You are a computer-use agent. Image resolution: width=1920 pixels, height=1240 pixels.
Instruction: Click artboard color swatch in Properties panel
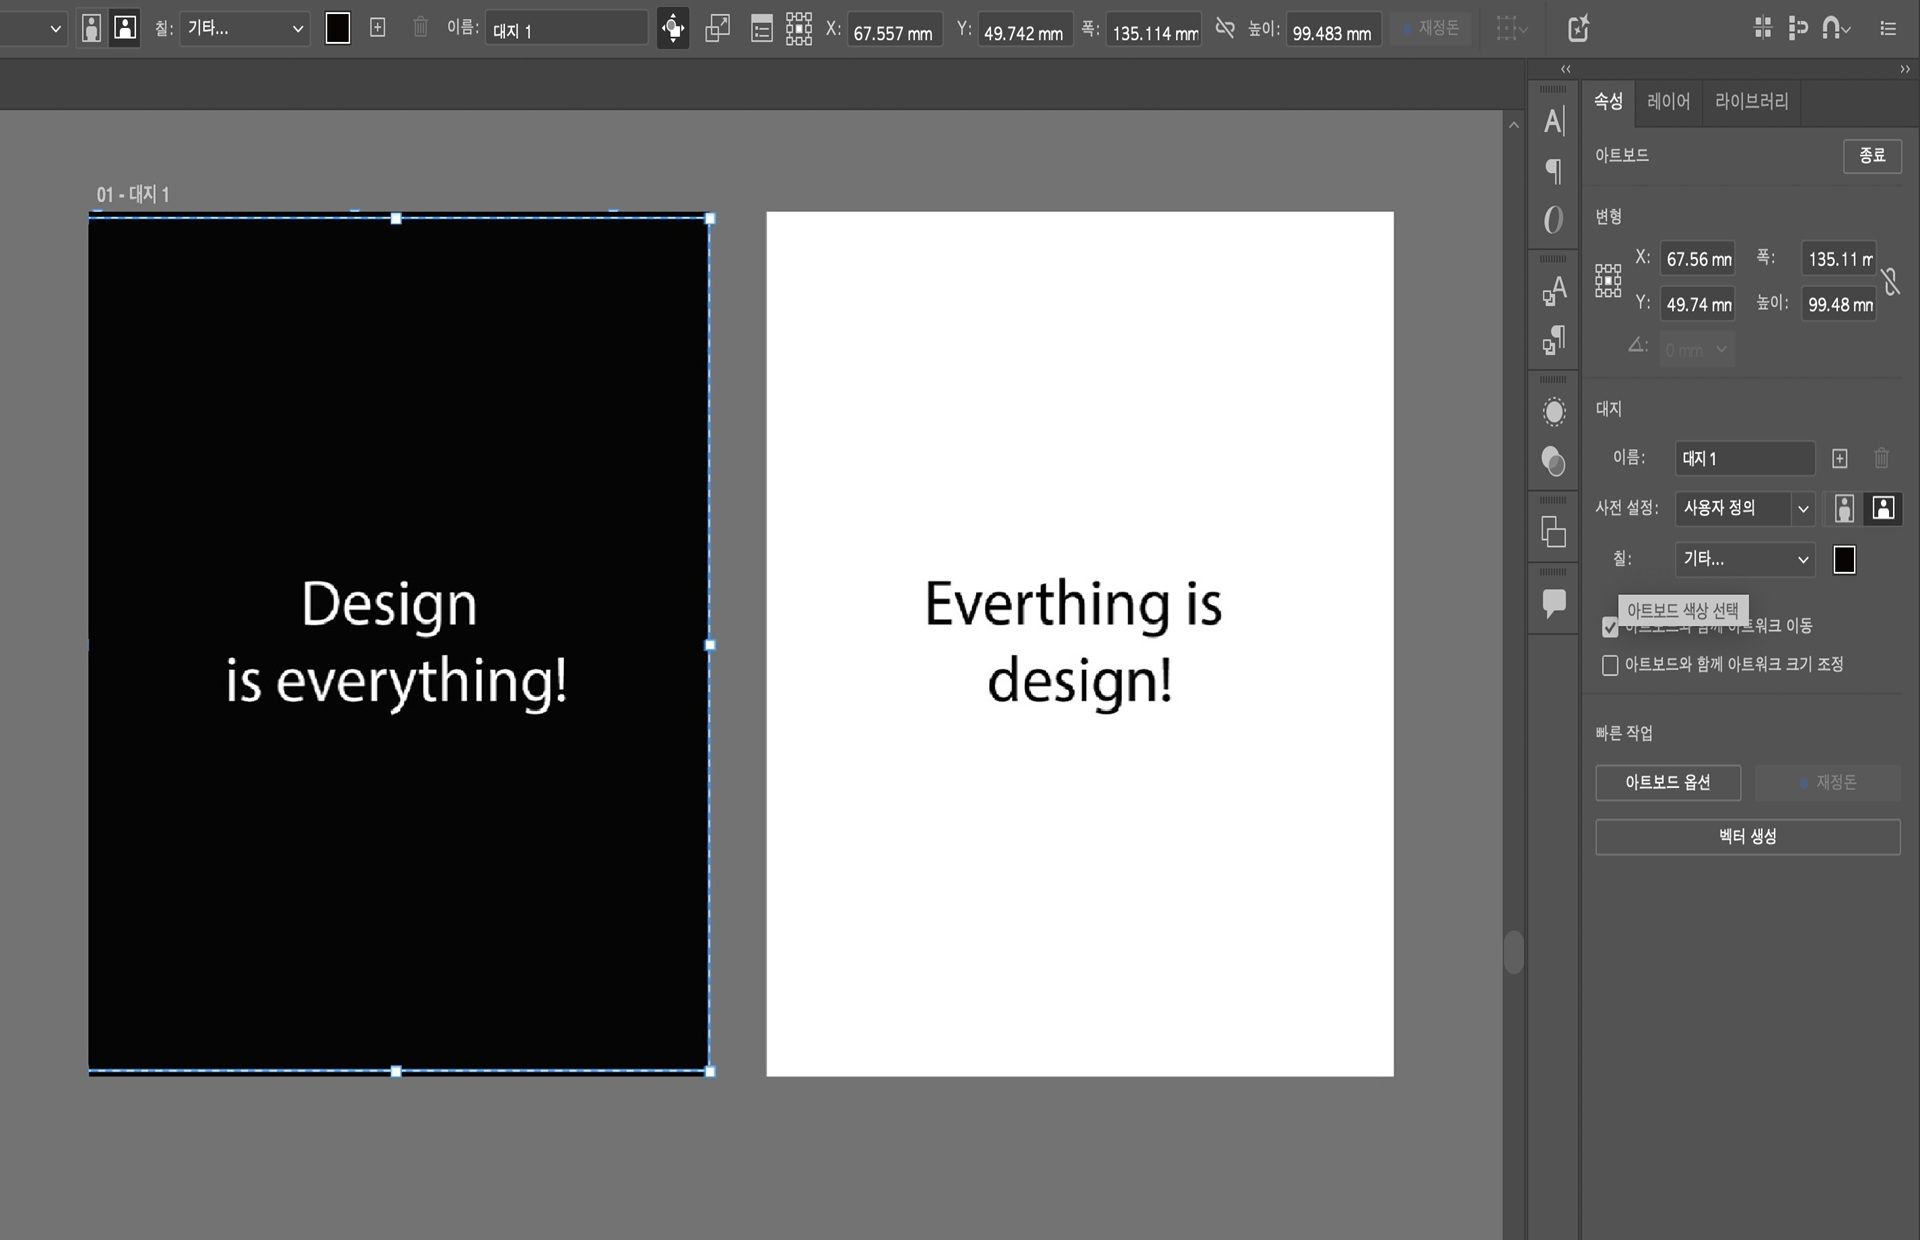[x=1844, y=560]
